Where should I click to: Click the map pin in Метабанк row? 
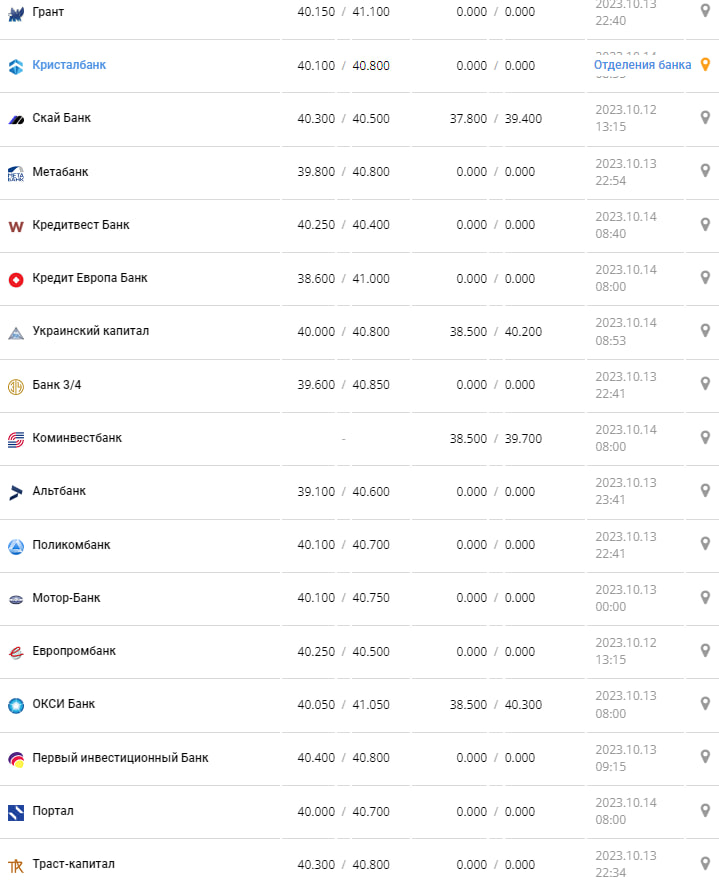[x=705, y=171]
